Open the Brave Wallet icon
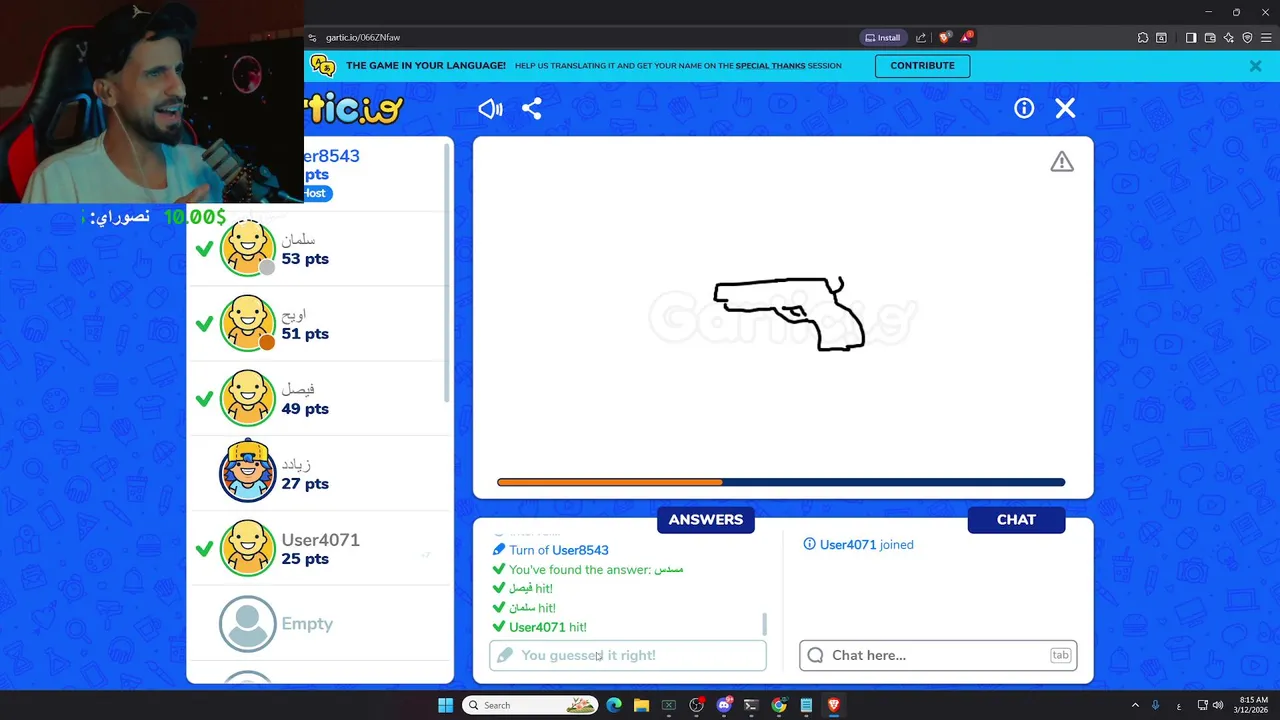Viewport: 1280px width, 720px height. click(x=1210, y=38)
